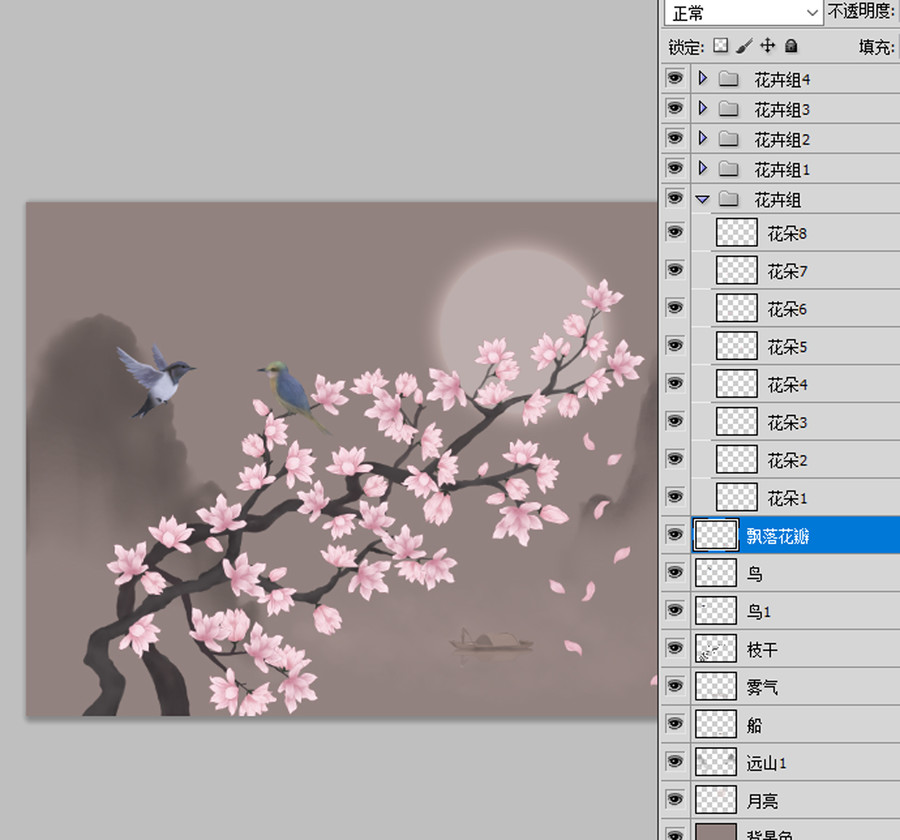900x840 pixels.
Task: Toggle visibility of layer 花朵3
Action: coord(675,421)
